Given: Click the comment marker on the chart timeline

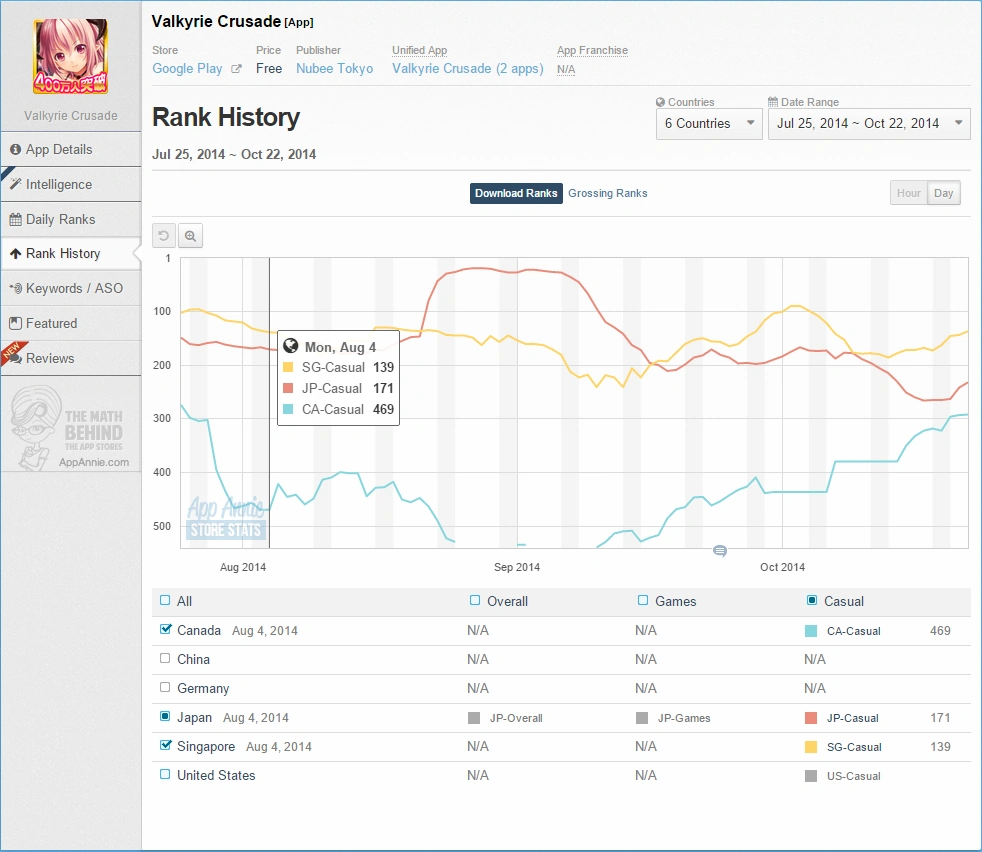Looking at the screenshot, I should (x=720, y=551).
